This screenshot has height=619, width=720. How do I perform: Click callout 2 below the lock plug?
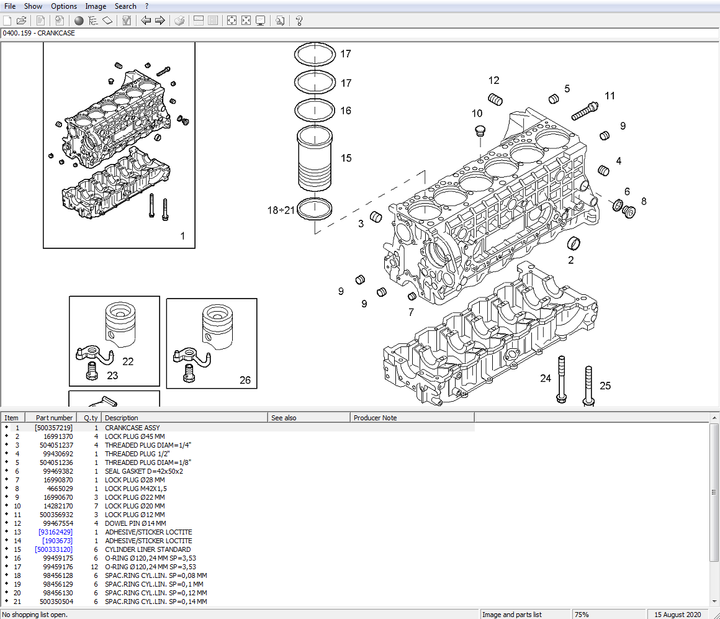tap(571, 260)
